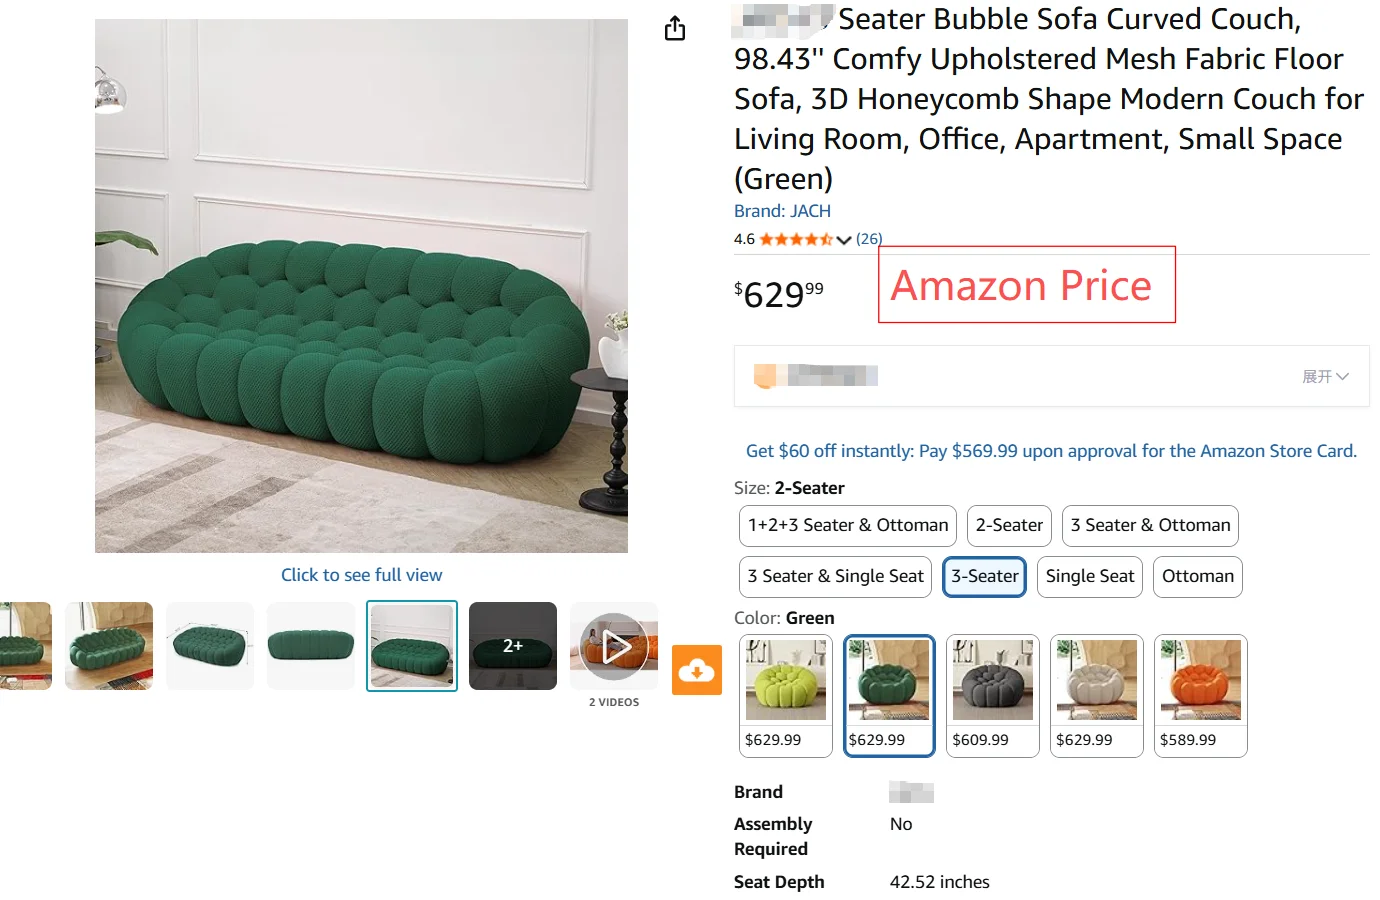The width and height of the screenshot is (1380, 900).
Task: View the top-down green sofa thumbnail
Action: click(x=210, y=646)
